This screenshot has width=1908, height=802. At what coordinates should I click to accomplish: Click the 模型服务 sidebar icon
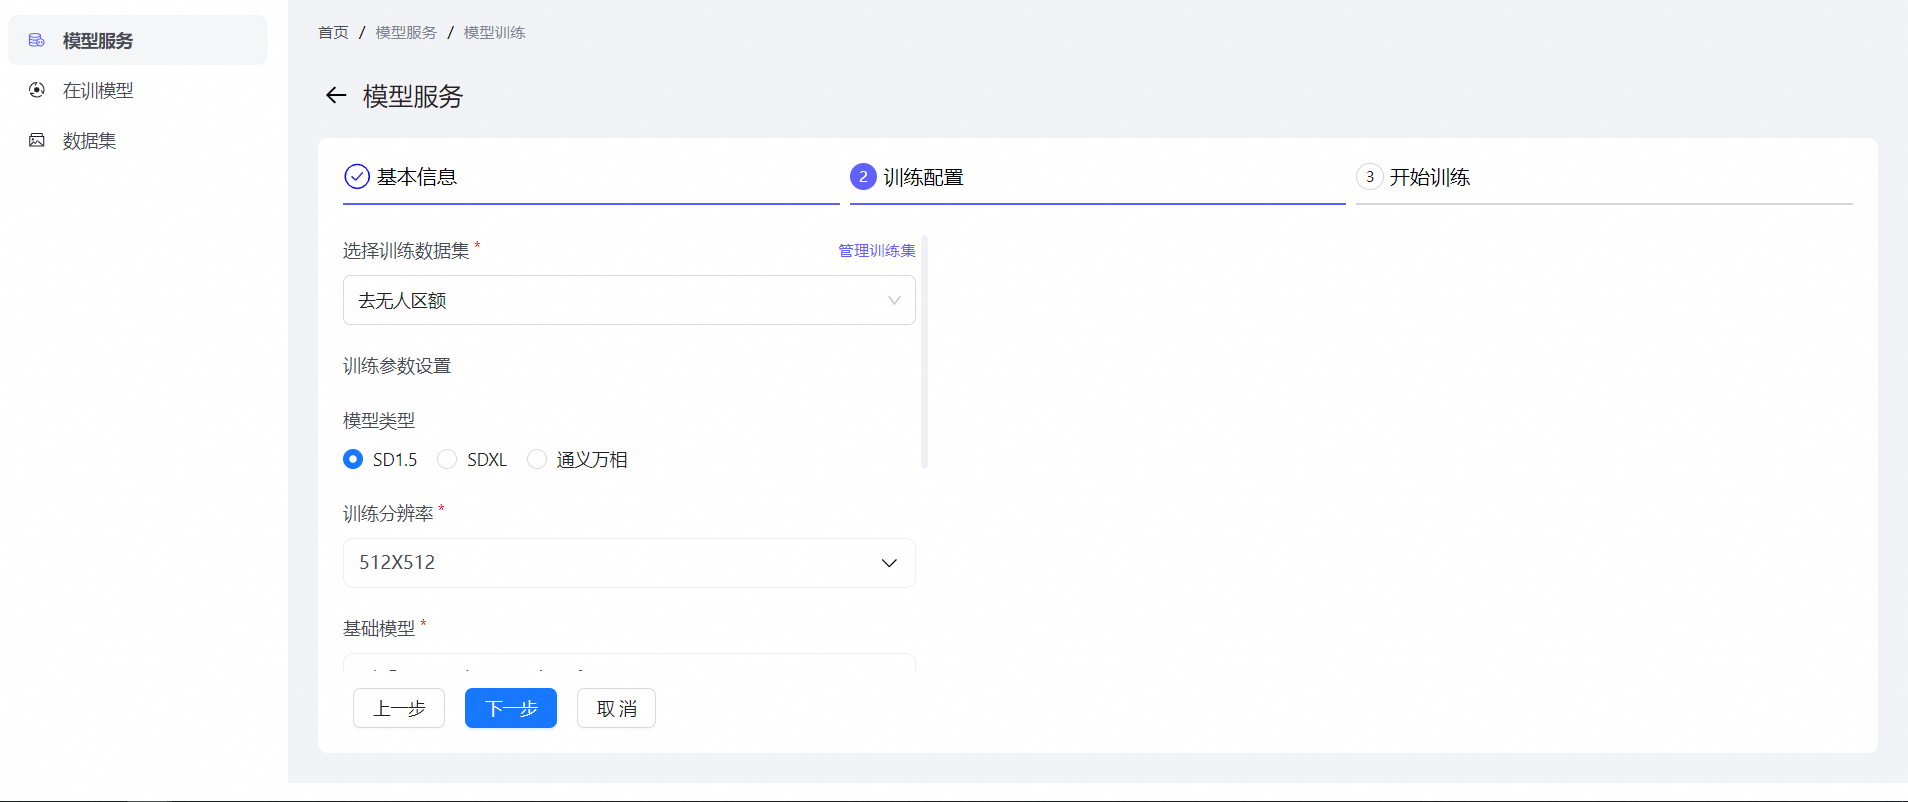37,40
